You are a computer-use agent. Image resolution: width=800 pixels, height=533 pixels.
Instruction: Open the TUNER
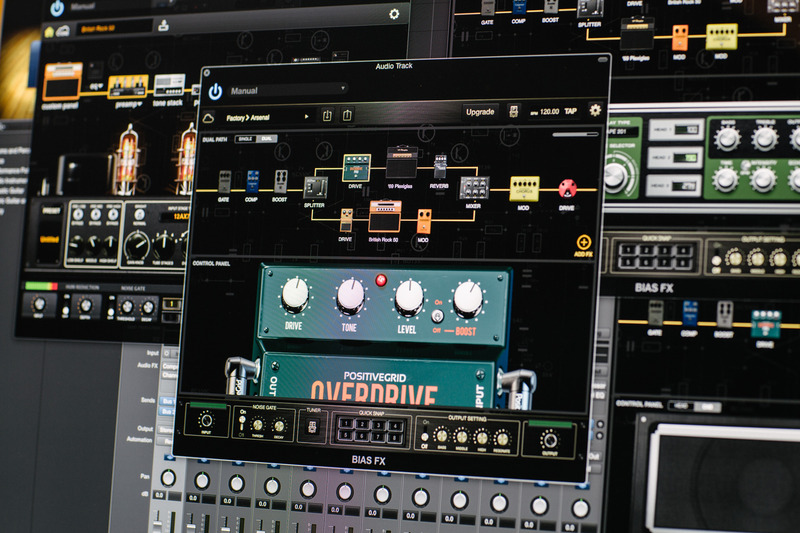[312, 427]
